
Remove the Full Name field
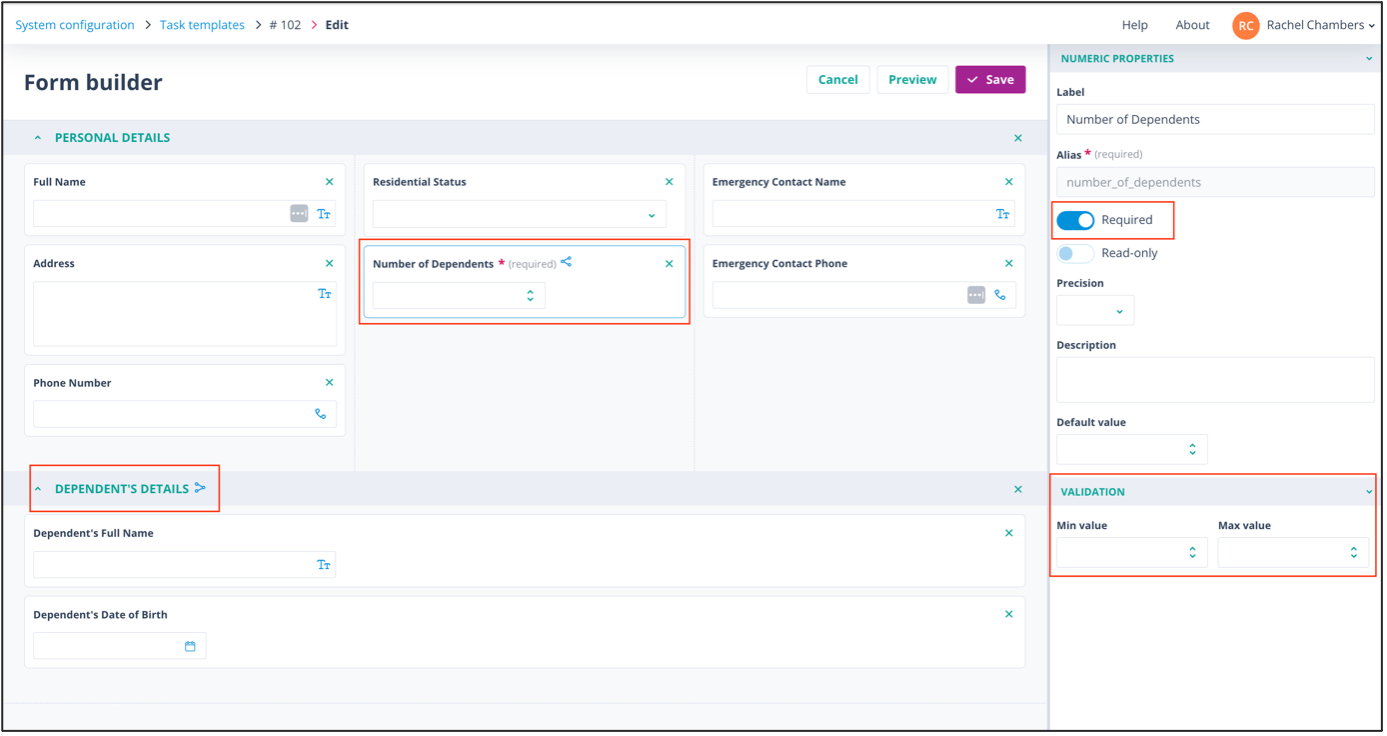[x=329, y=182]
